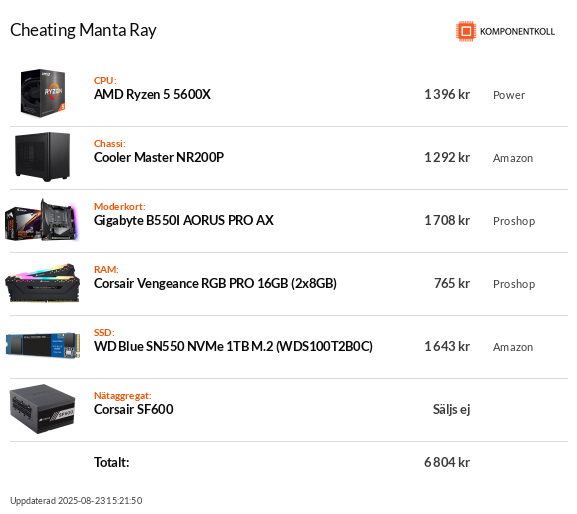The image size is (577, 514).
Task: Open the AMD Ryzen 5 5600X box image
Action: tap(43, 93)
